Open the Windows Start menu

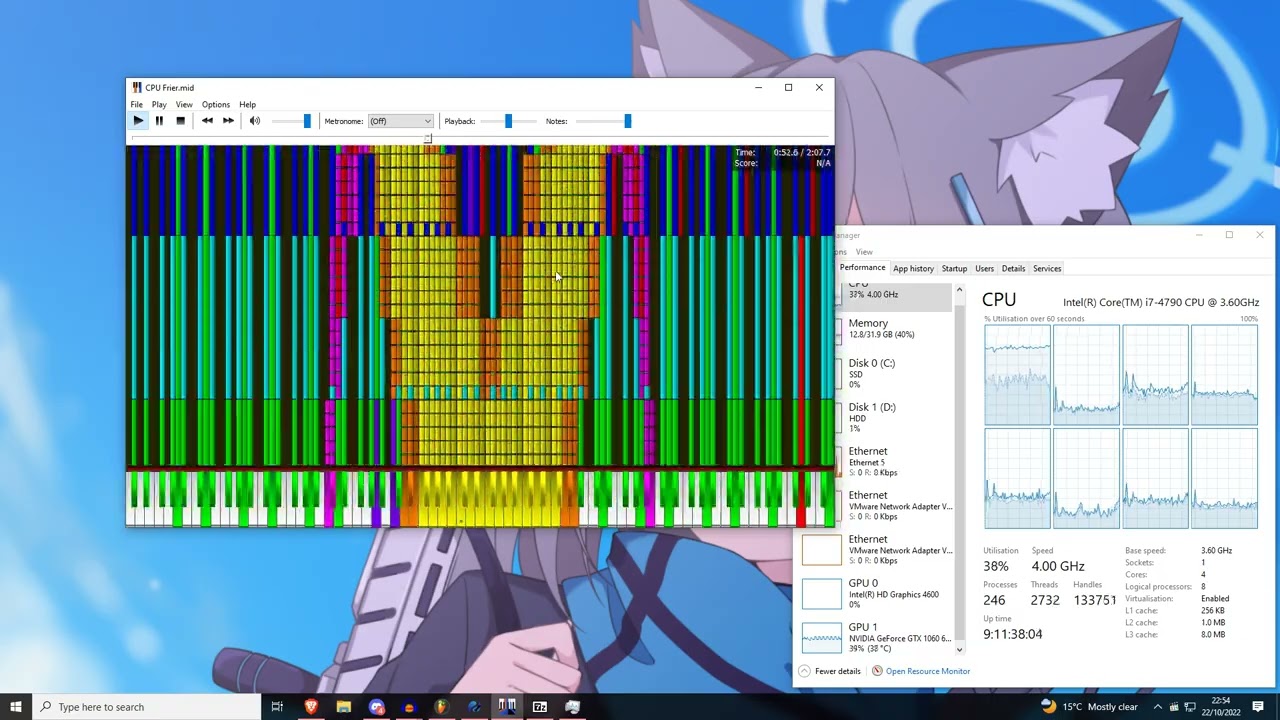[15, 707]
